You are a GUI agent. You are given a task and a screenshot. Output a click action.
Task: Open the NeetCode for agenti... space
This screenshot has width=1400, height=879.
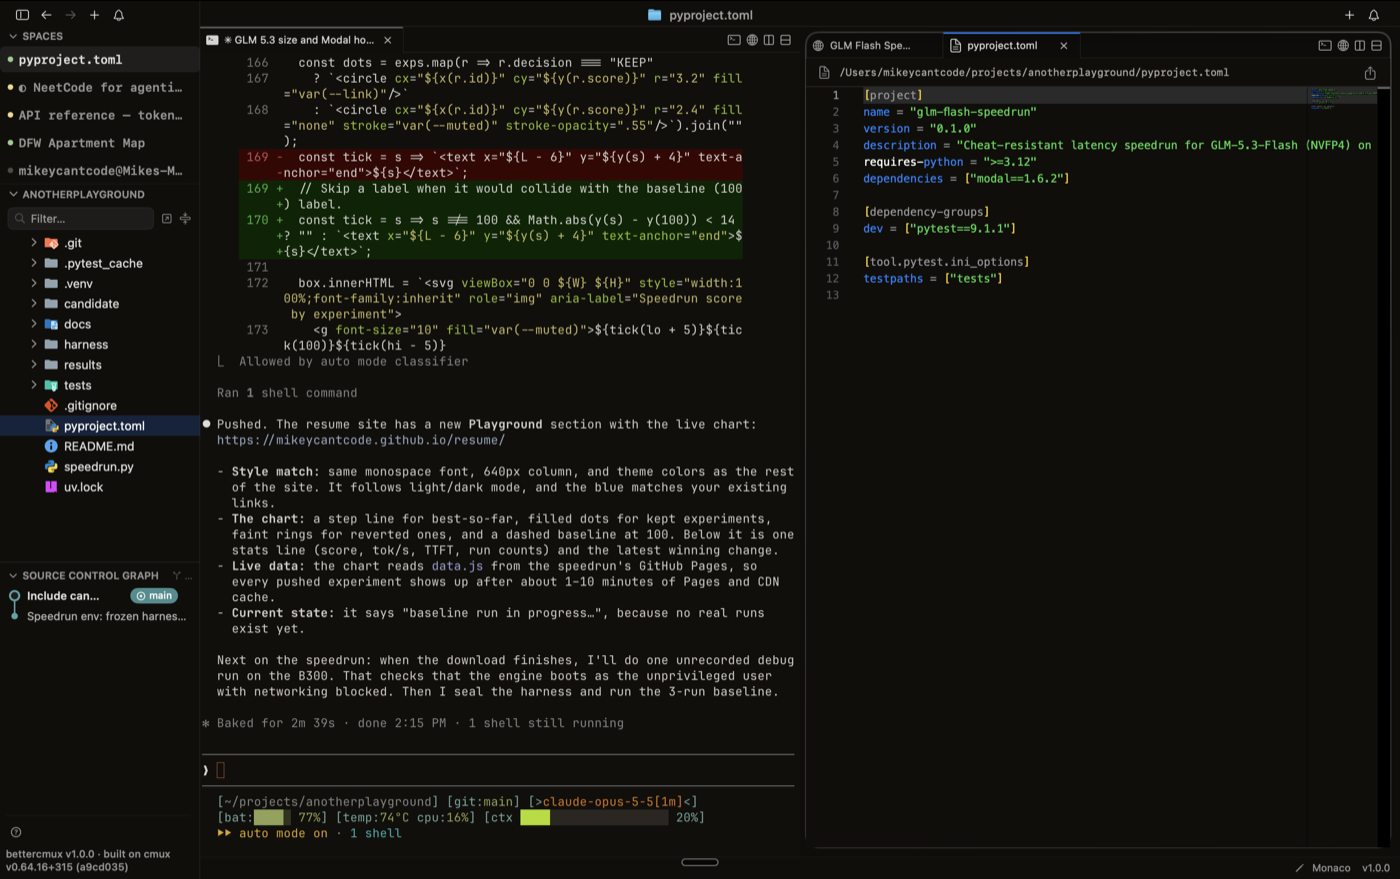(100, 87)
